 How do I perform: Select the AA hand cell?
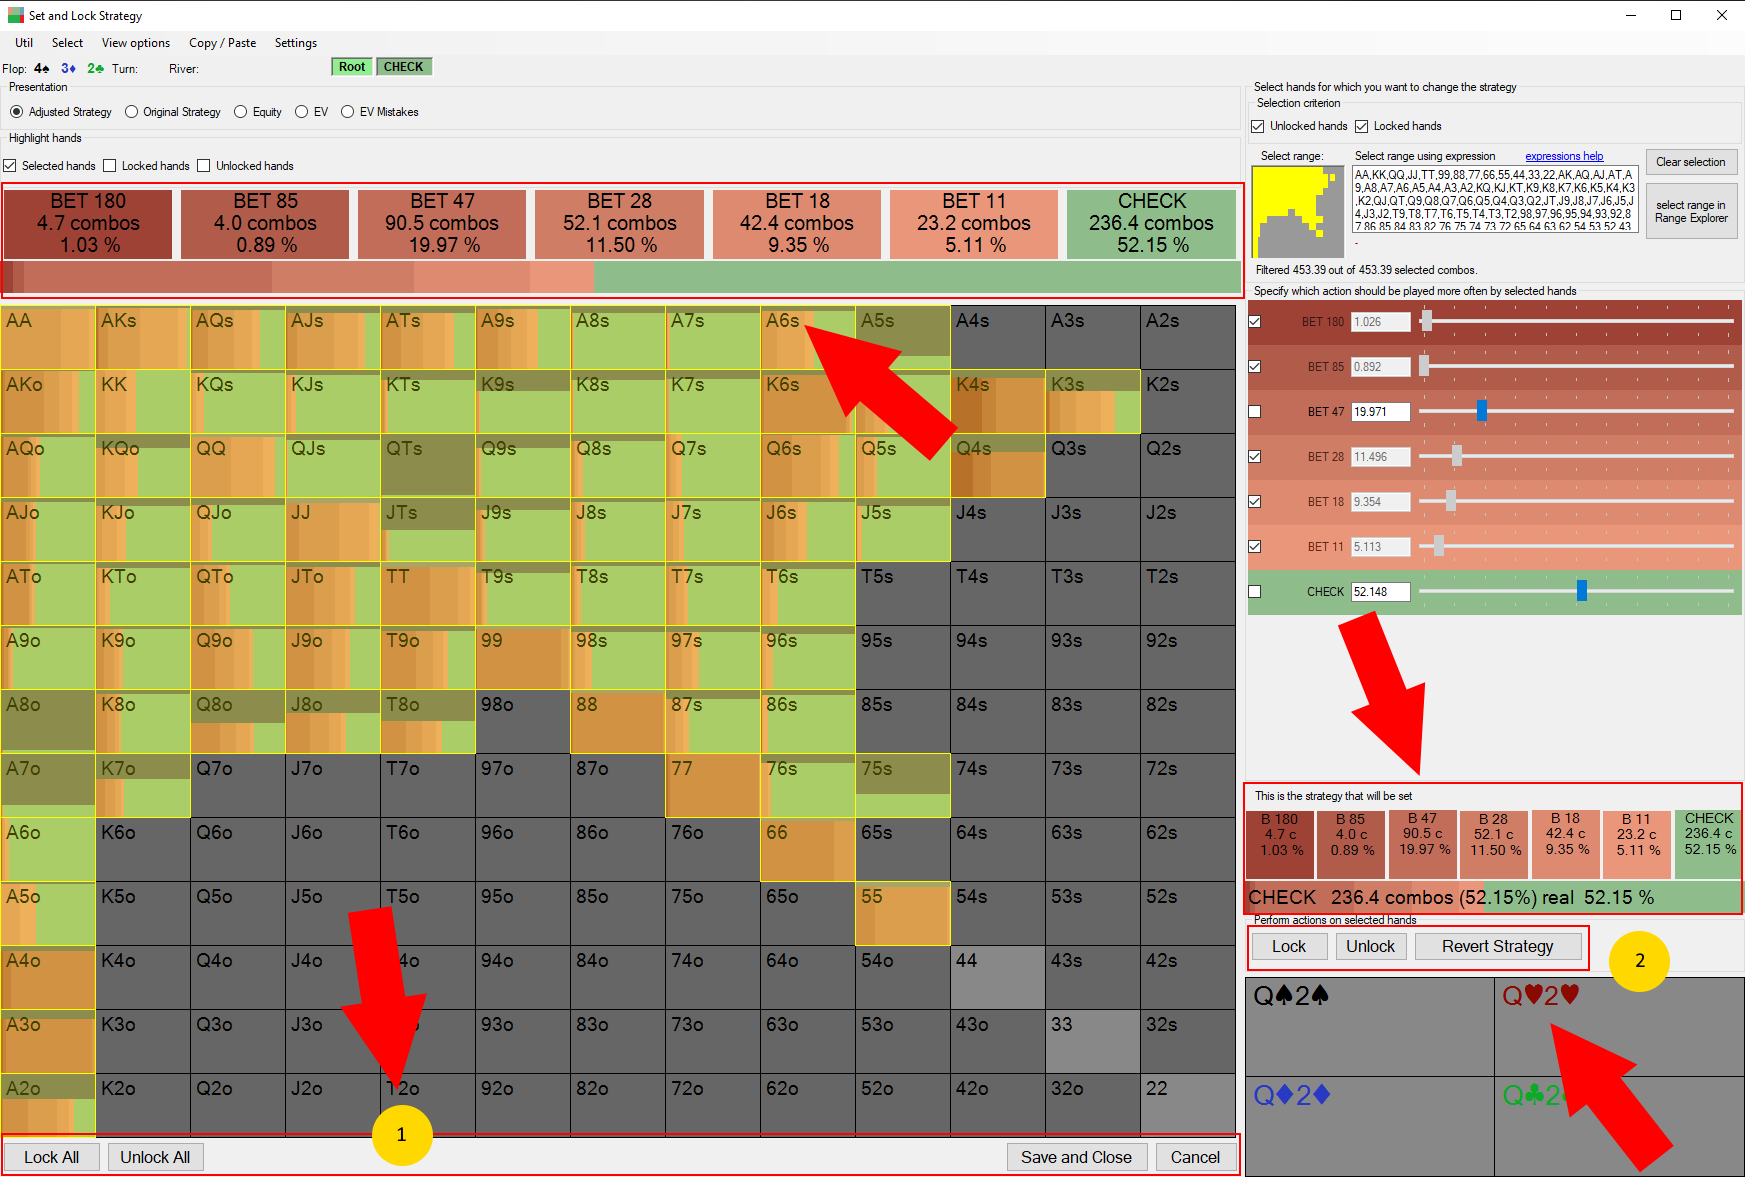coord(48,338)
